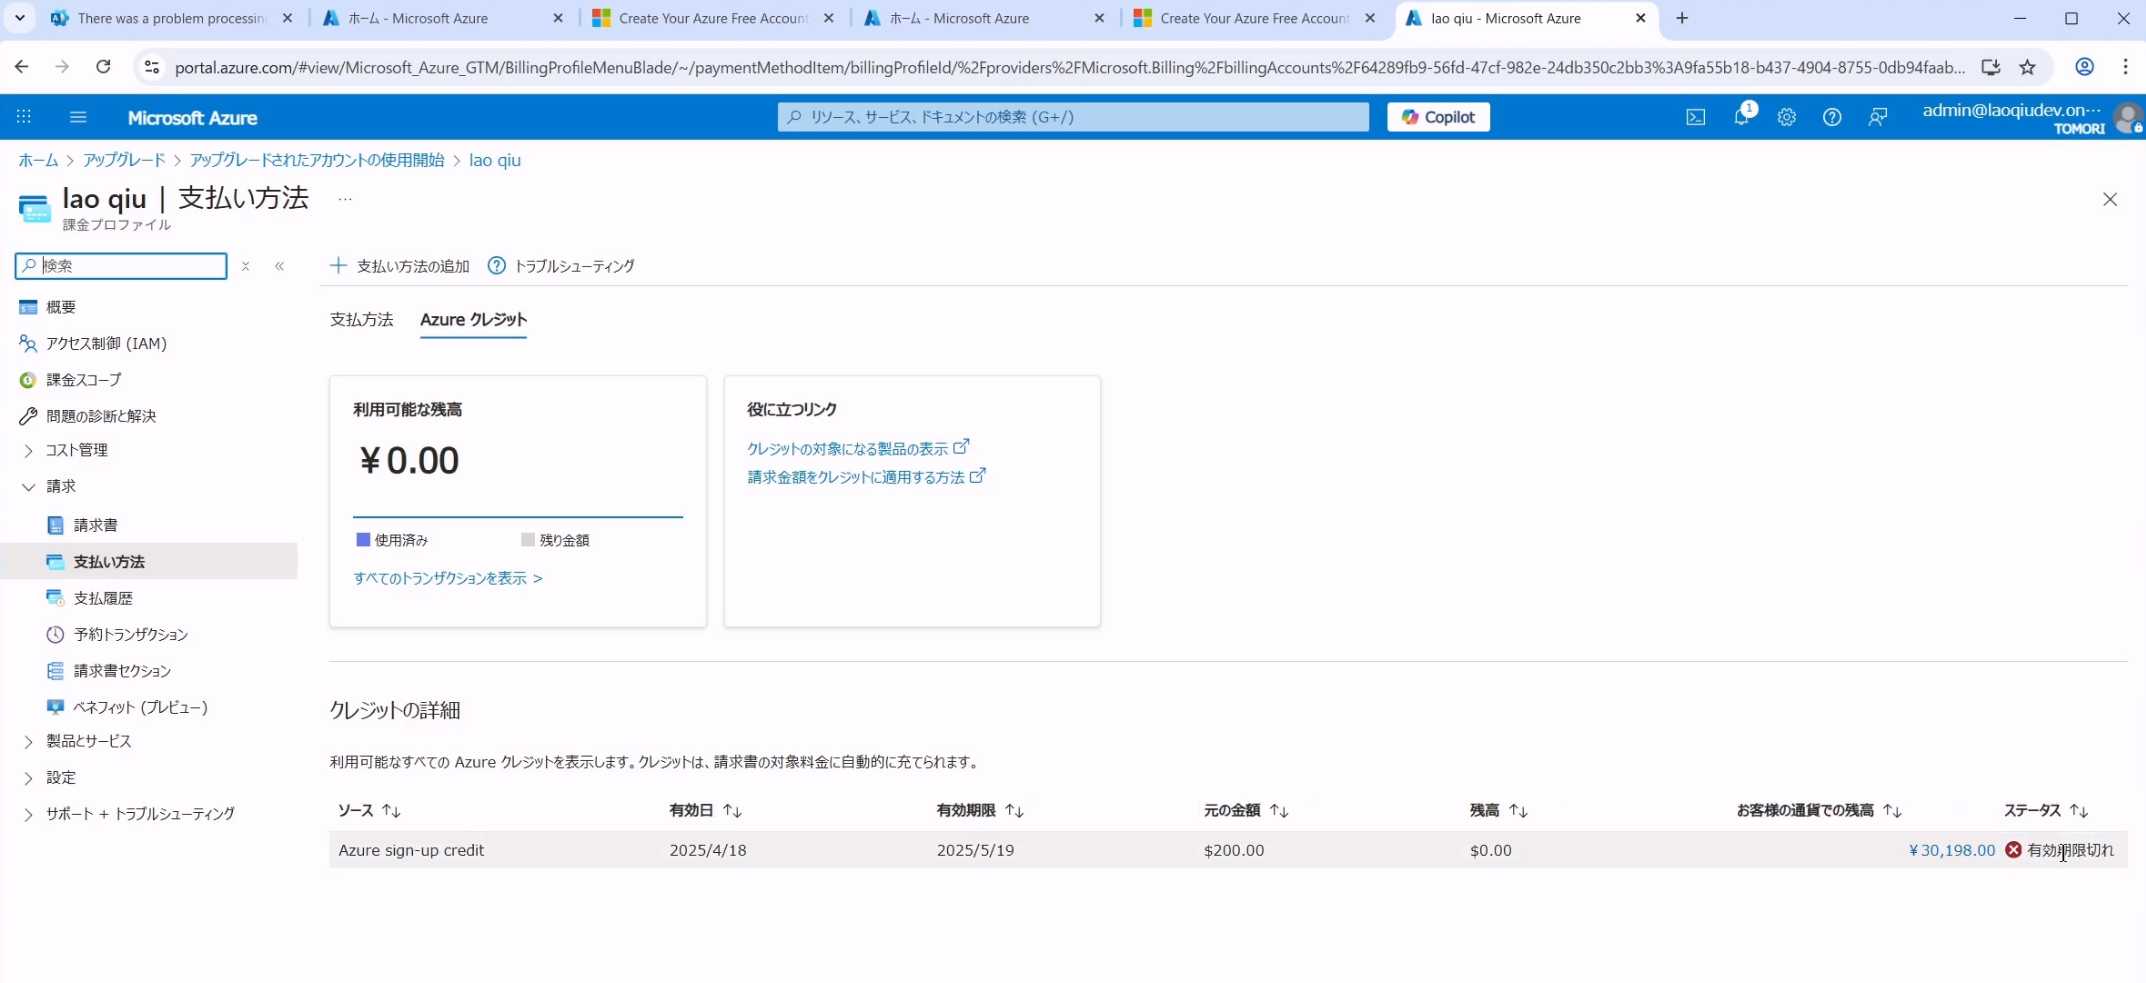Screen dimensions: 2146x983
Task: Open the portal settings gear icon
Action: click(1786, 117)
